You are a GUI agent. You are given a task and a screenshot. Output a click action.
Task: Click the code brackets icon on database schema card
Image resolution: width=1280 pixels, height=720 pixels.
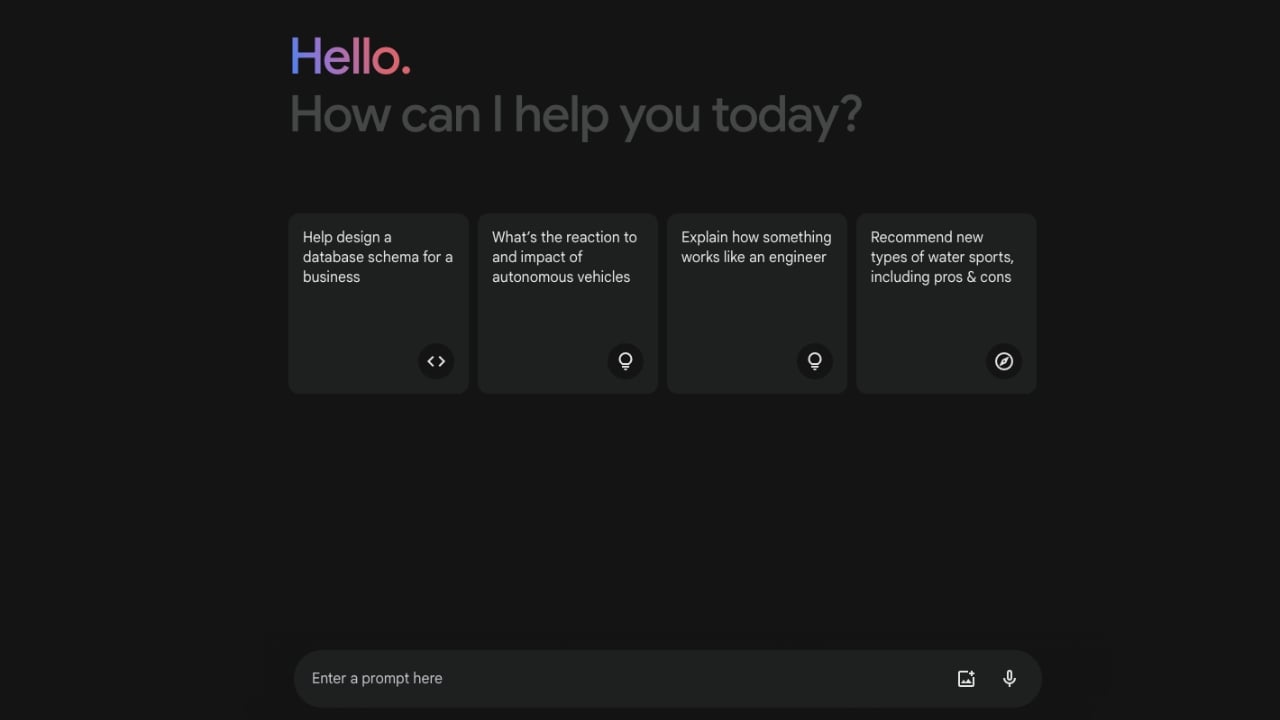pyautogui.click(x=436, y=361)
